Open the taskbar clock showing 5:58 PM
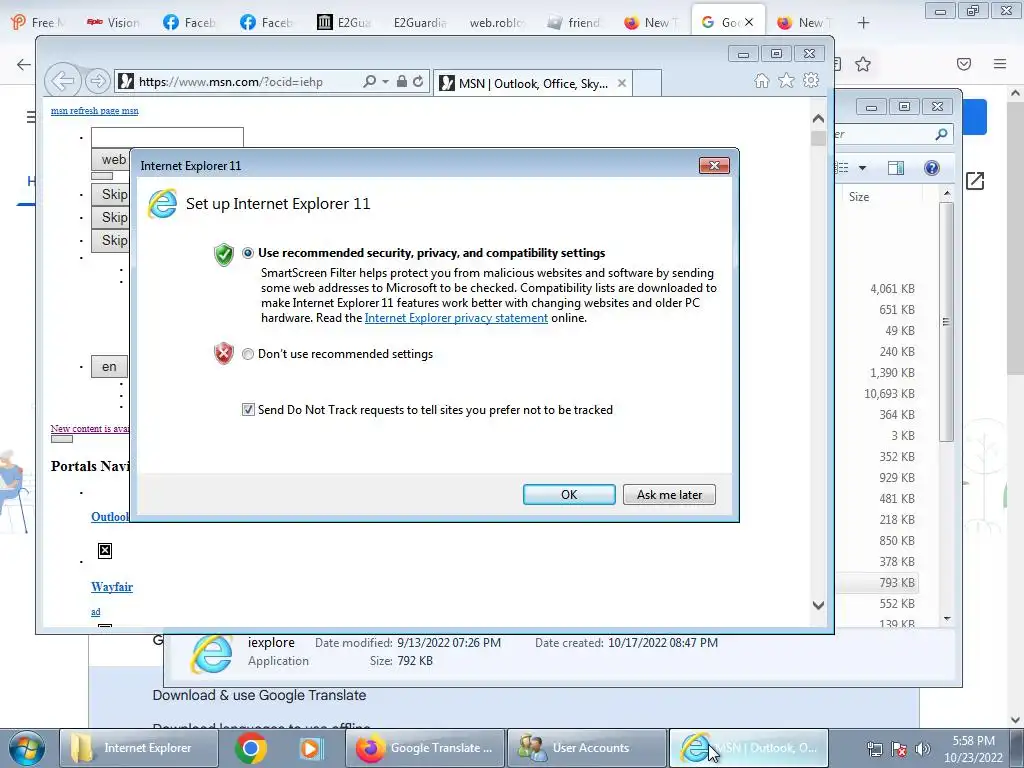1024x768 pixels. (973, 749)
